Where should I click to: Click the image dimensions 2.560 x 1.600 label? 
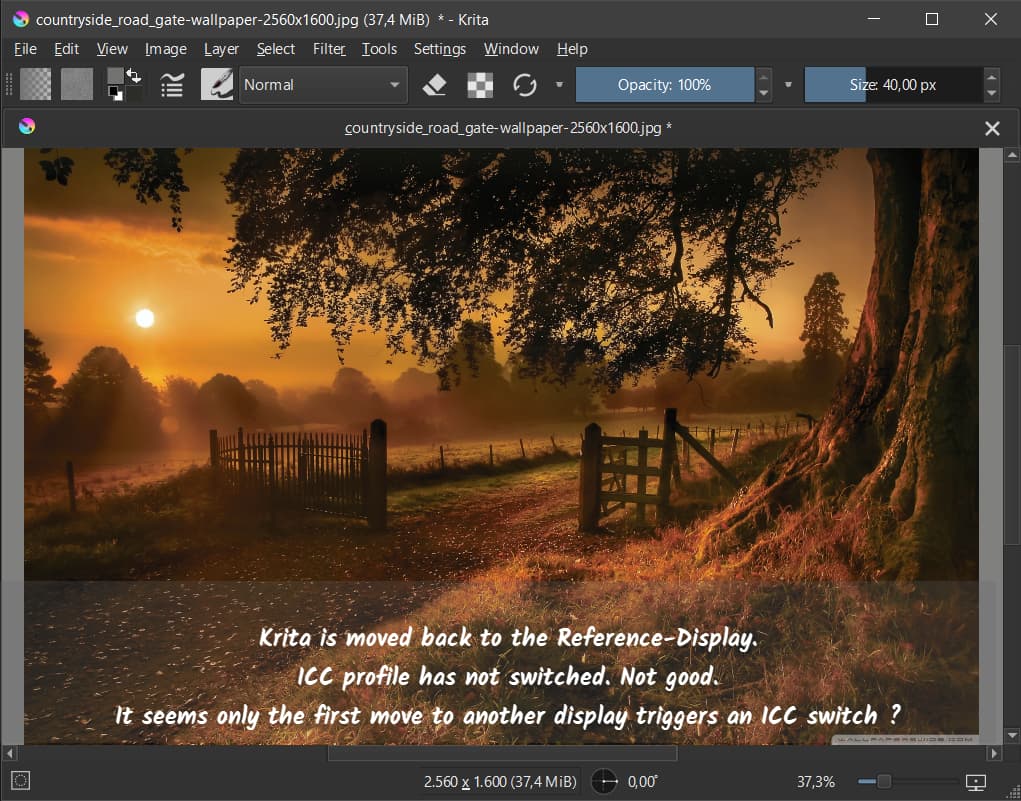pos(499,781)
